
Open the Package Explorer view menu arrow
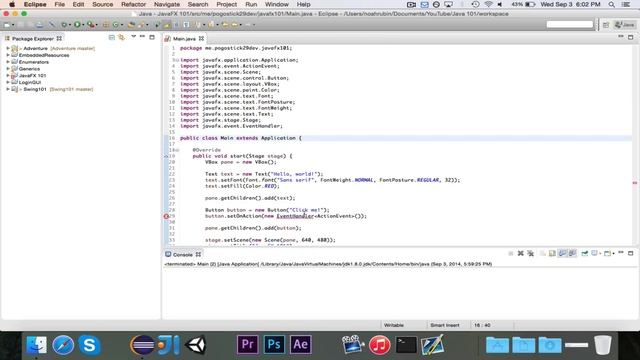[x=133, y=37]
